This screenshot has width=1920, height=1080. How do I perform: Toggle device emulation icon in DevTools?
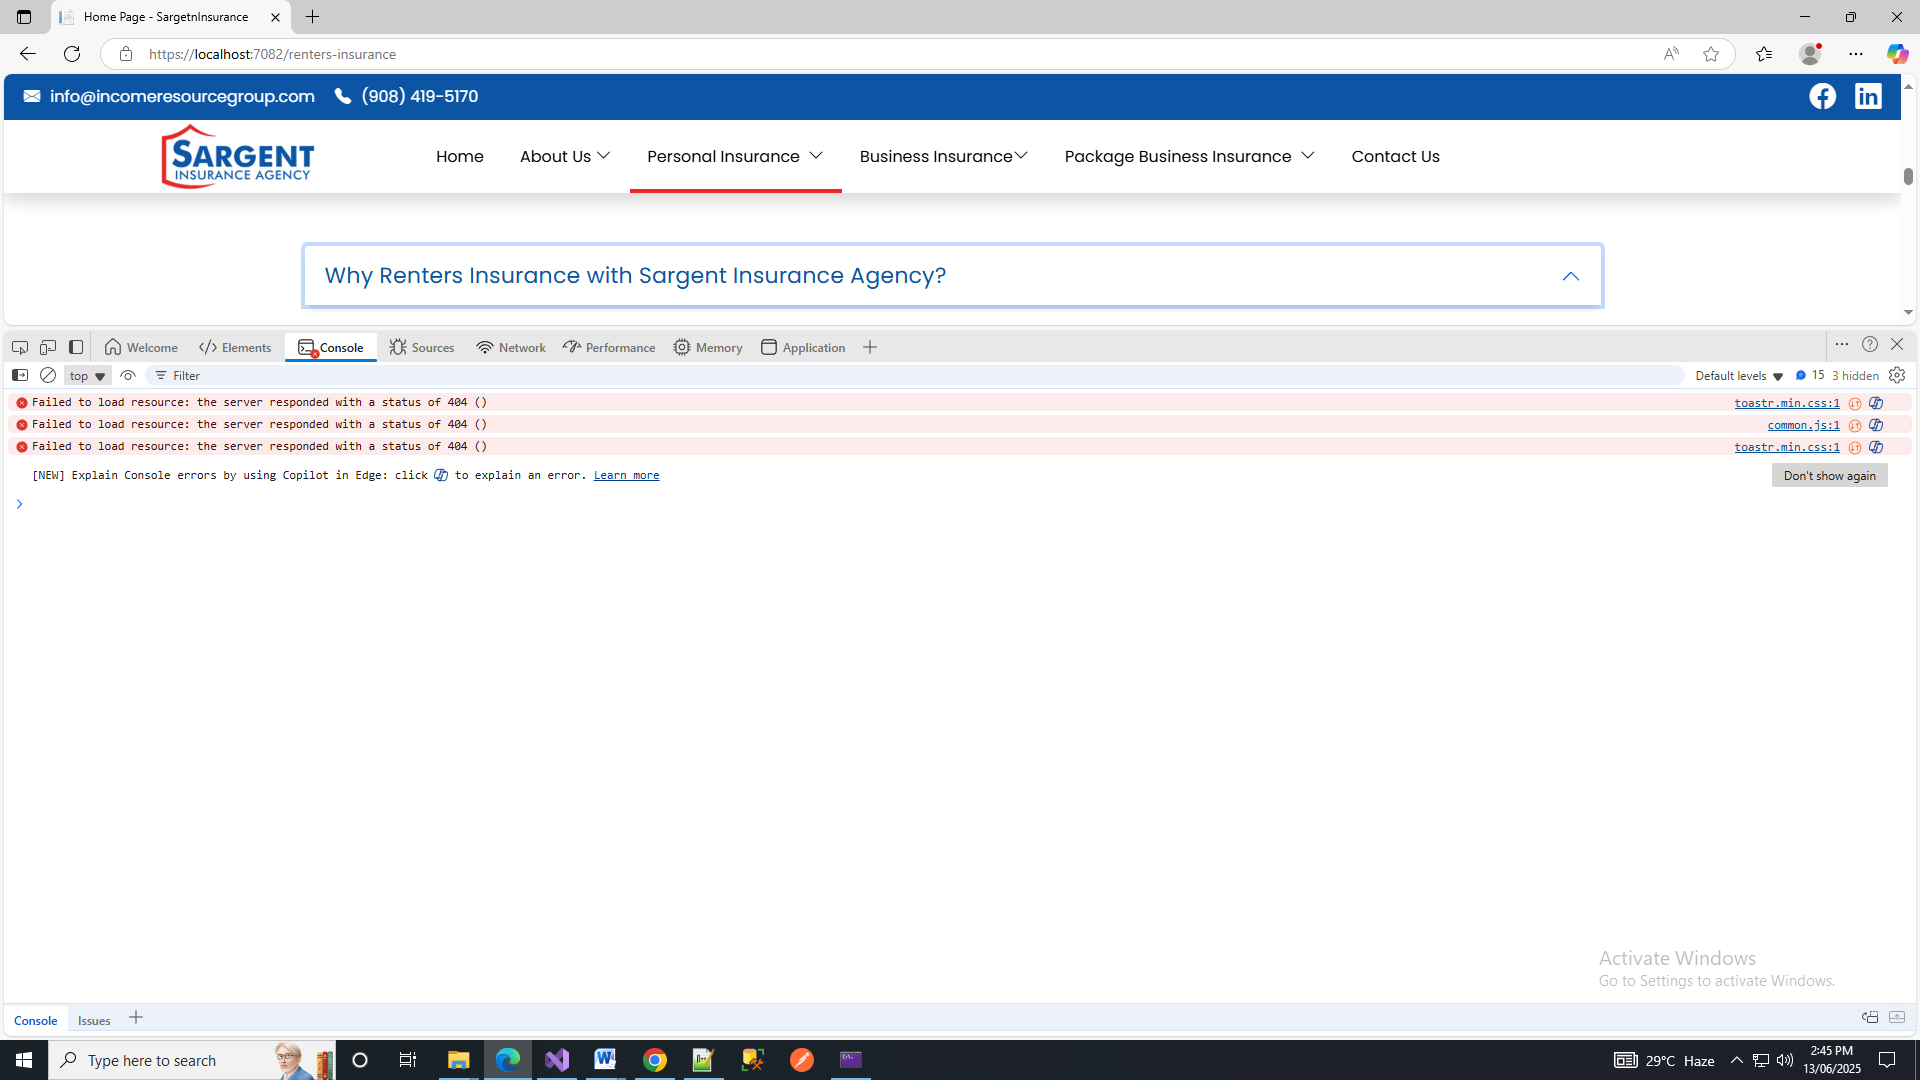47,347
